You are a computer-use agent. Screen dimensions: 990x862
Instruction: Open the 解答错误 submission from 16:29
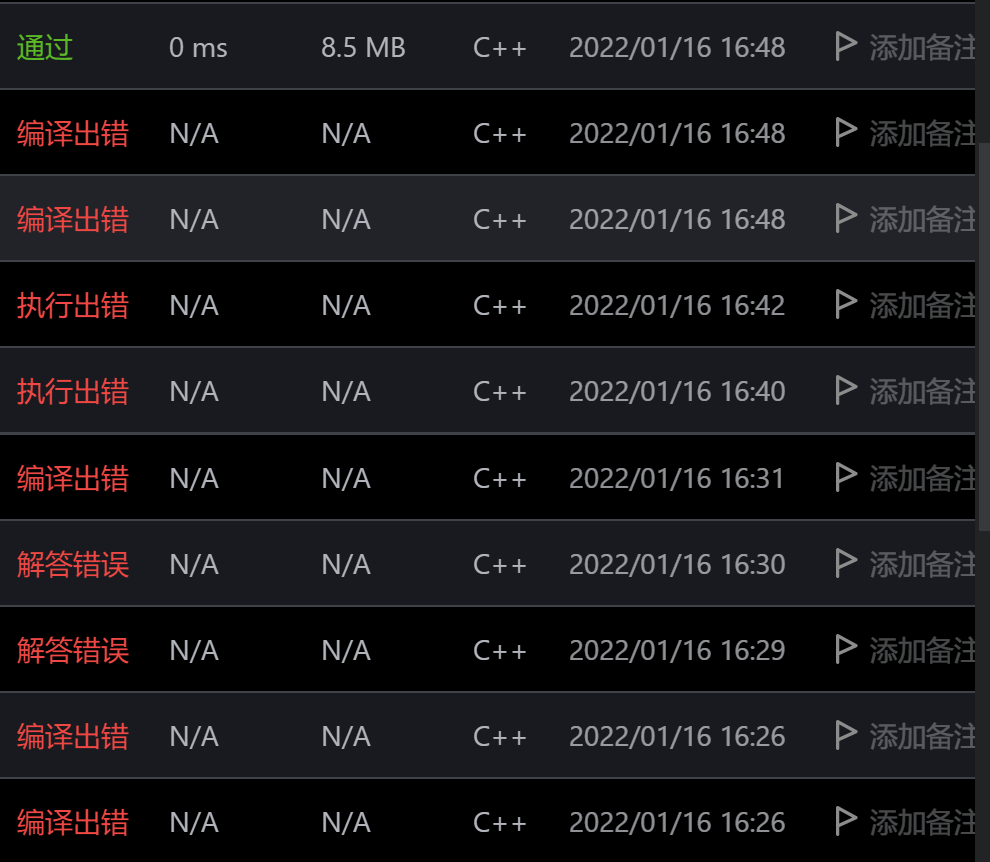72,650
